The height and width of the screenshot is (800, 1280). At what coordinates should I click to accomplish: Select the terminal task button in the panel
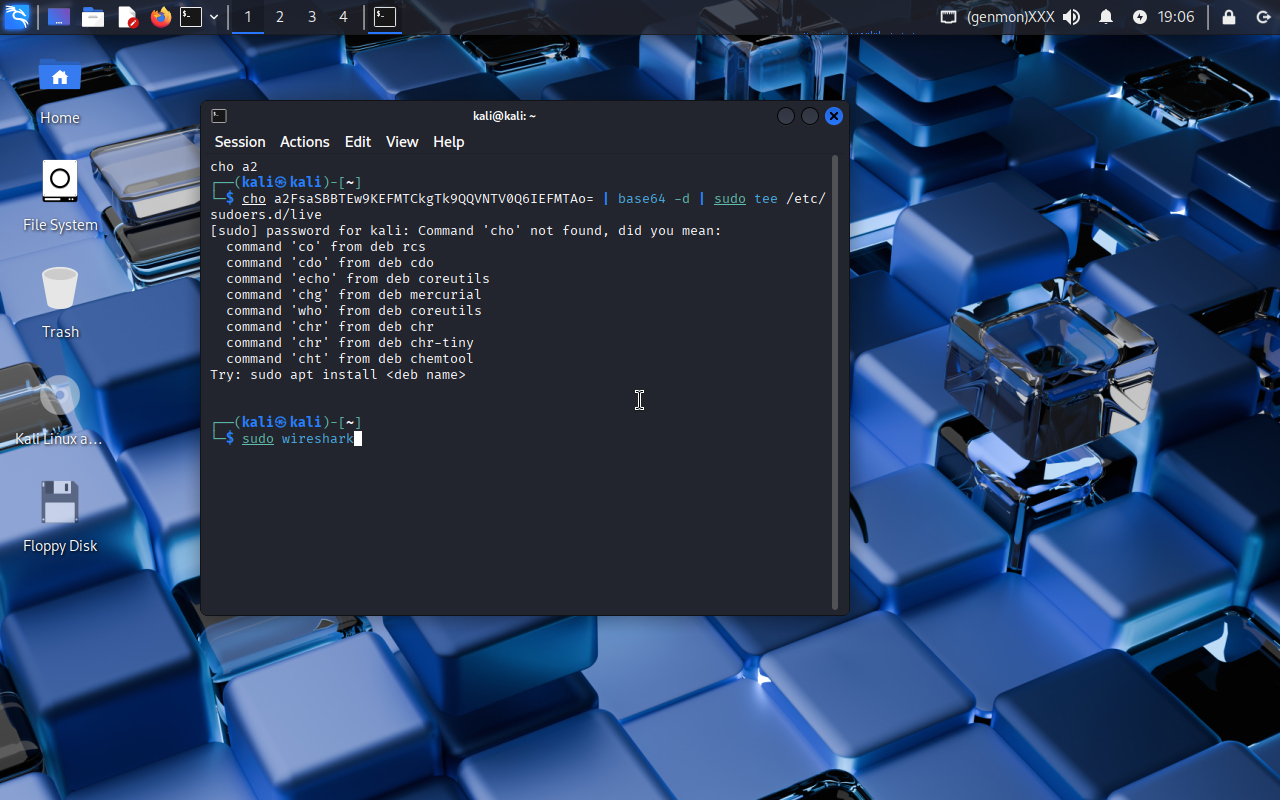[x=385, y=17]
